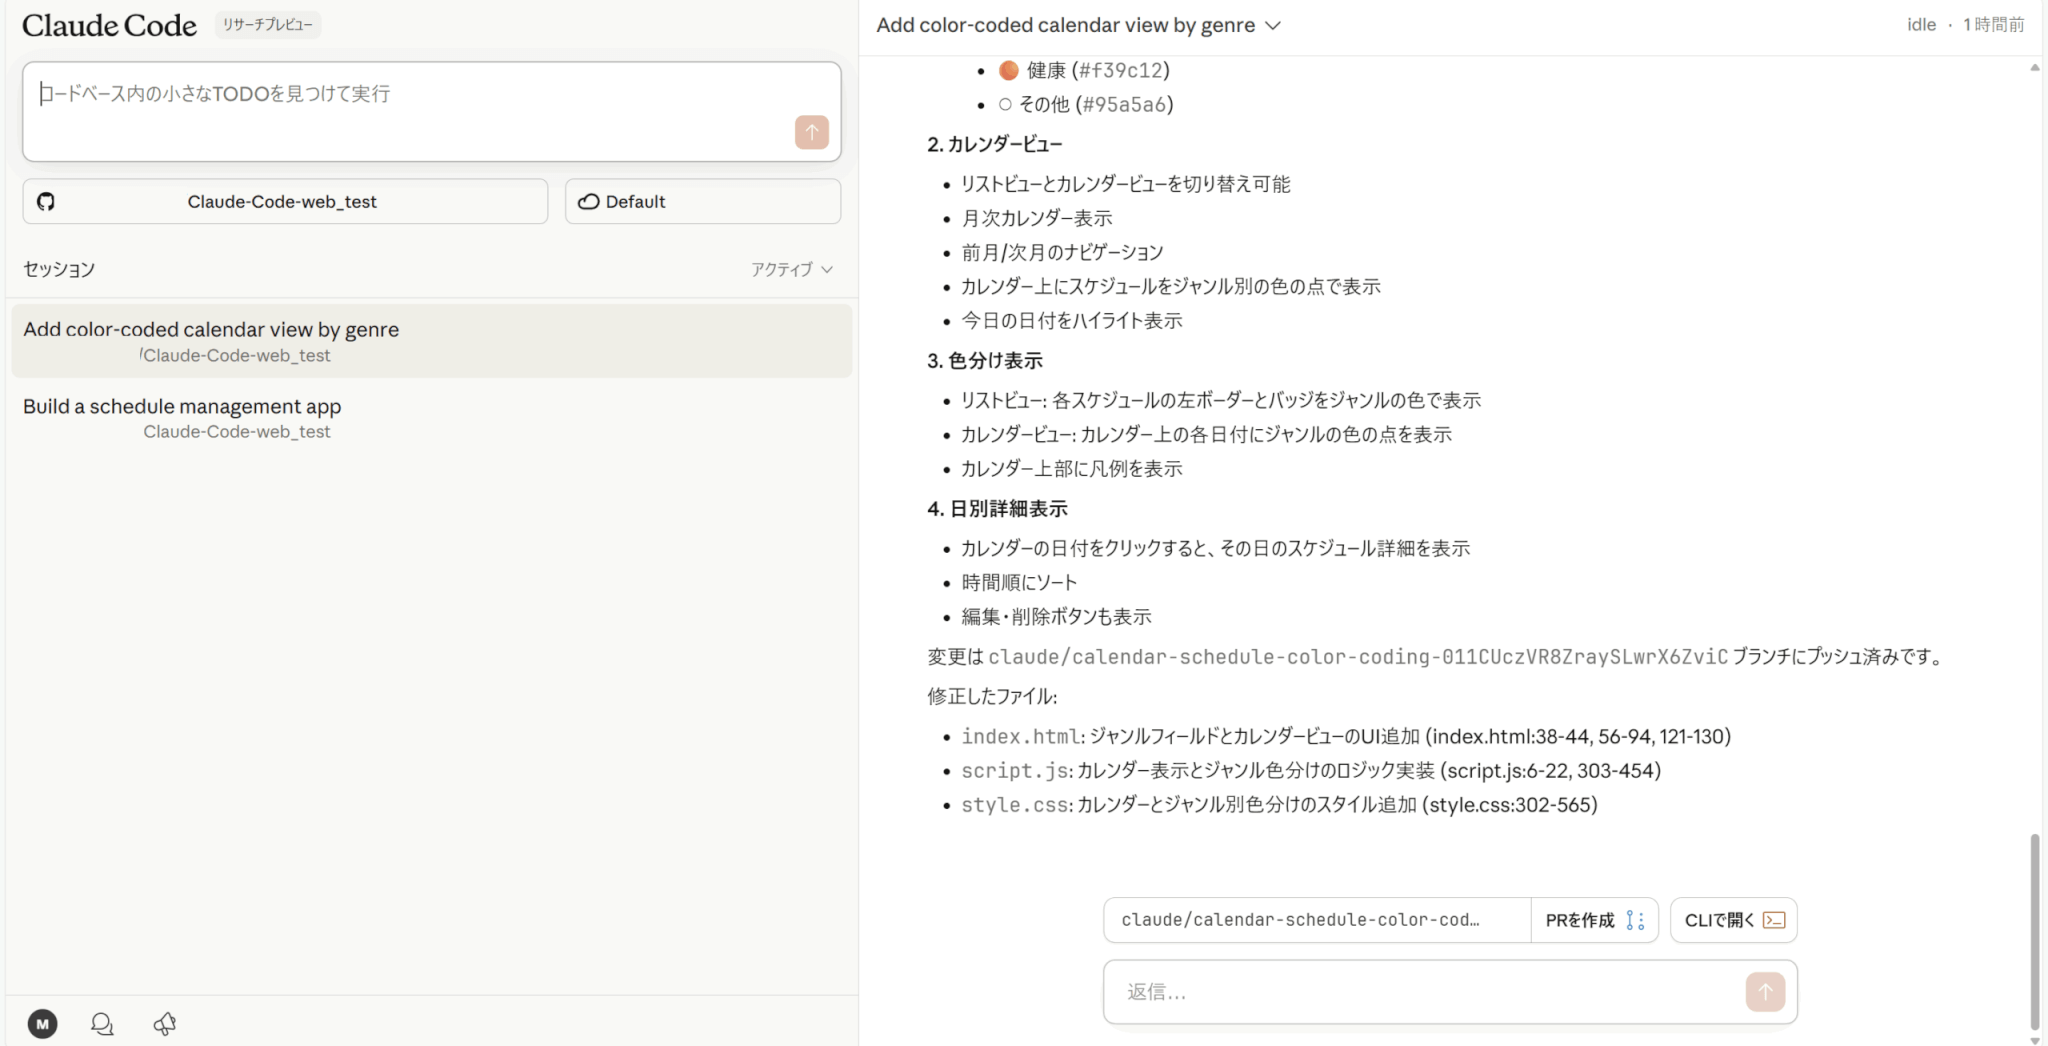Click the megaphone announcements icon
Screen dimensions: 2048x1046
pos(165,1023)
